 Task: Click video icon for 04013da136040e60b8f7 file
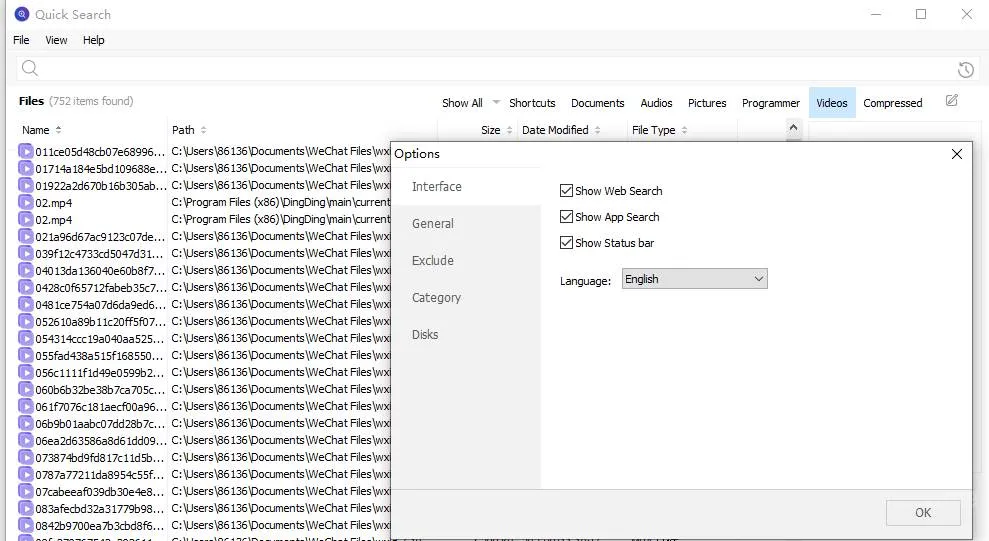coord(25,270)
